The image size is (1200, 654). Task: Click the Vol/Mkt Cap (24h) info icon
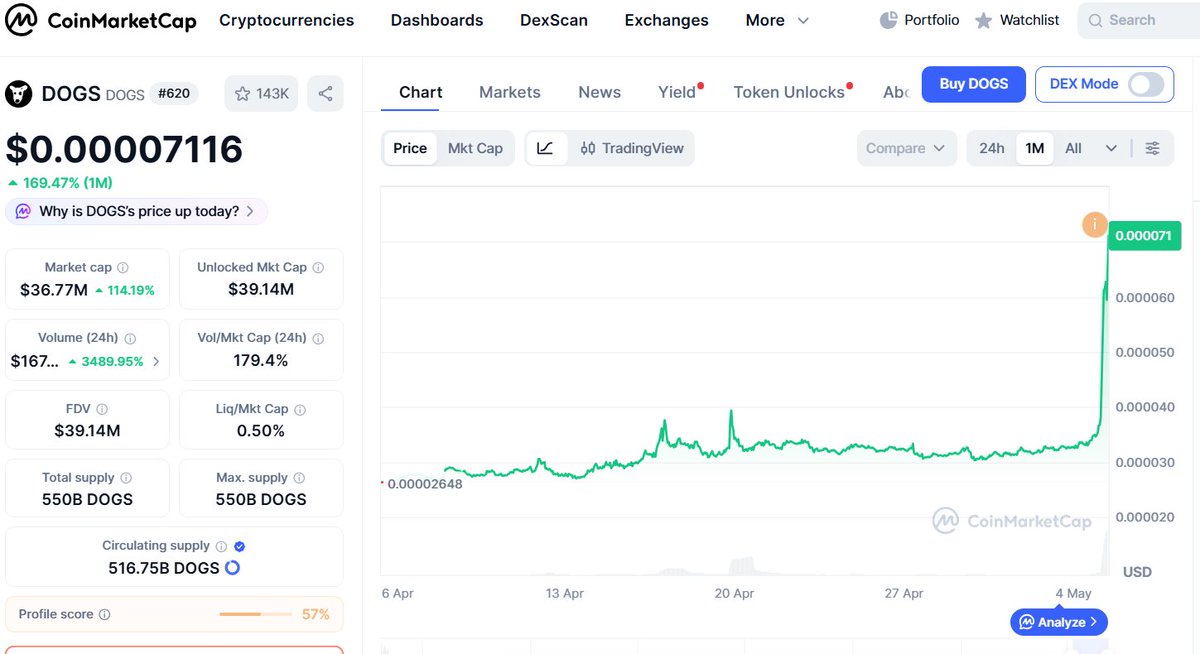pyautogui.click(x=319, y=338)
